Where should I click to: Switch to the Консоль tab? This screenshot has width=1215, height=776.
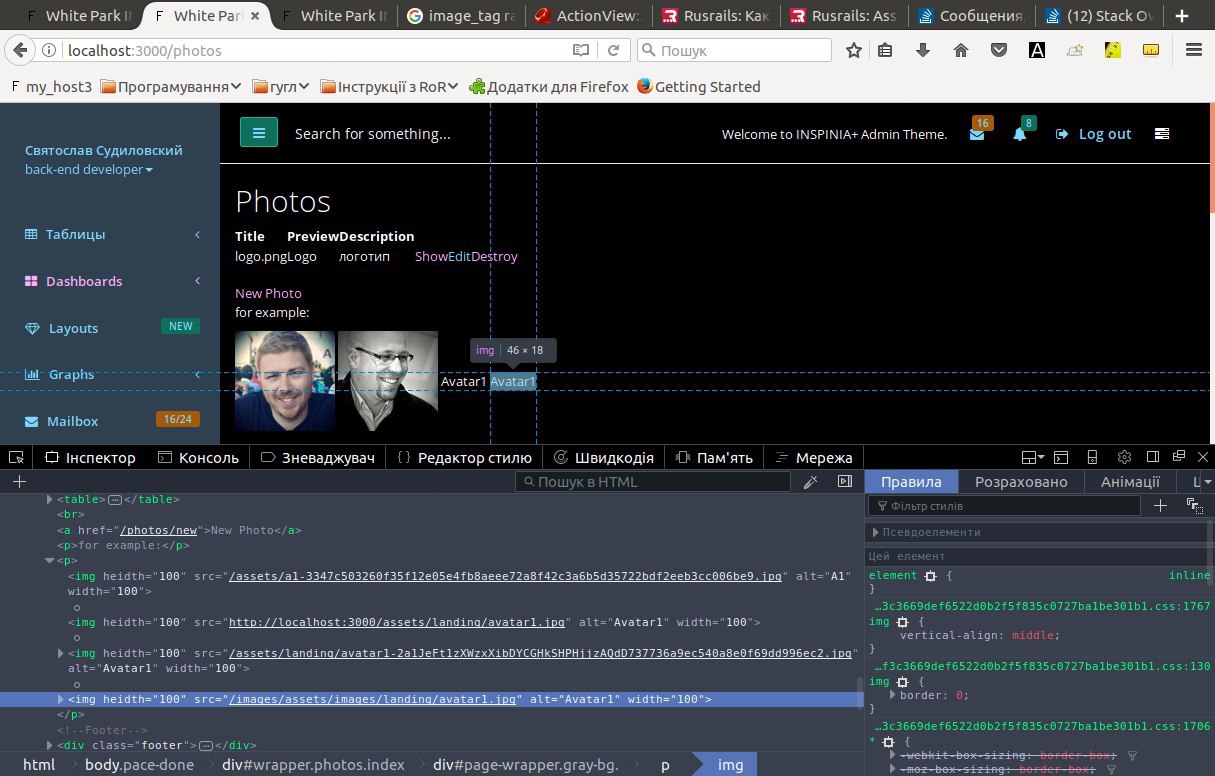198,457
